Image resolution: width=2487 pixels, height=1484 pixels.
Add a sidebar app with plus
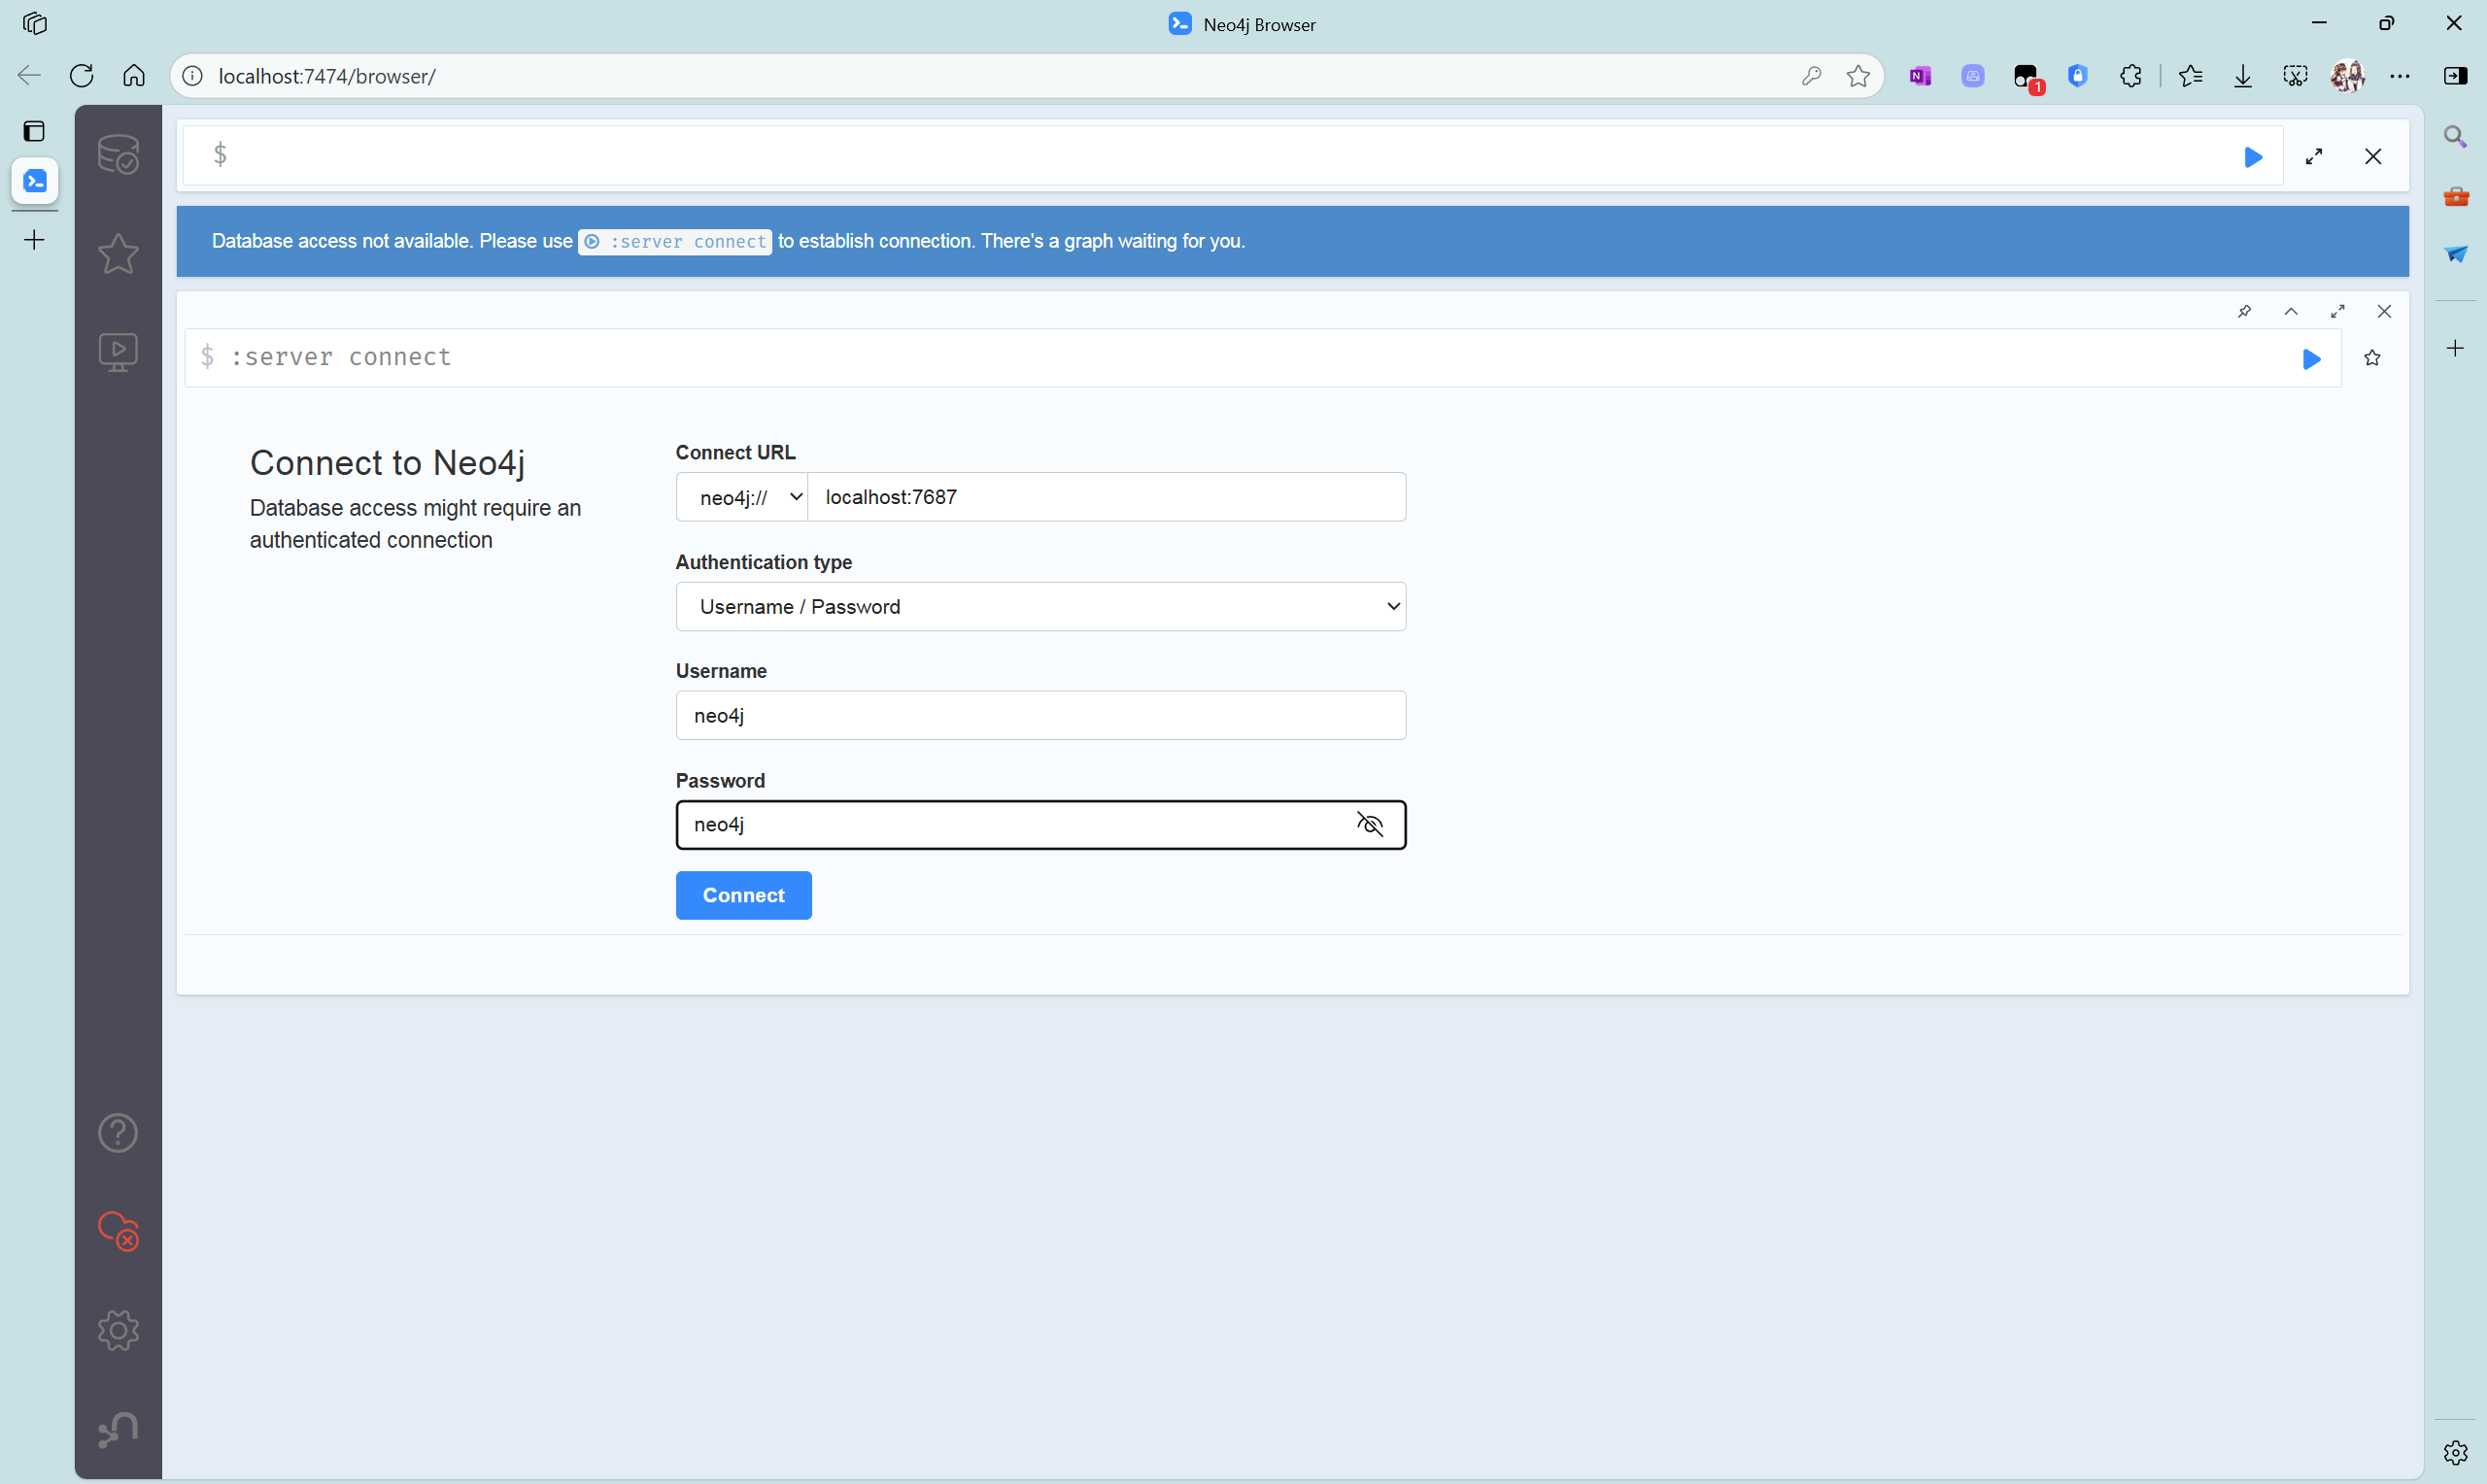click(x=2455, y=348)
